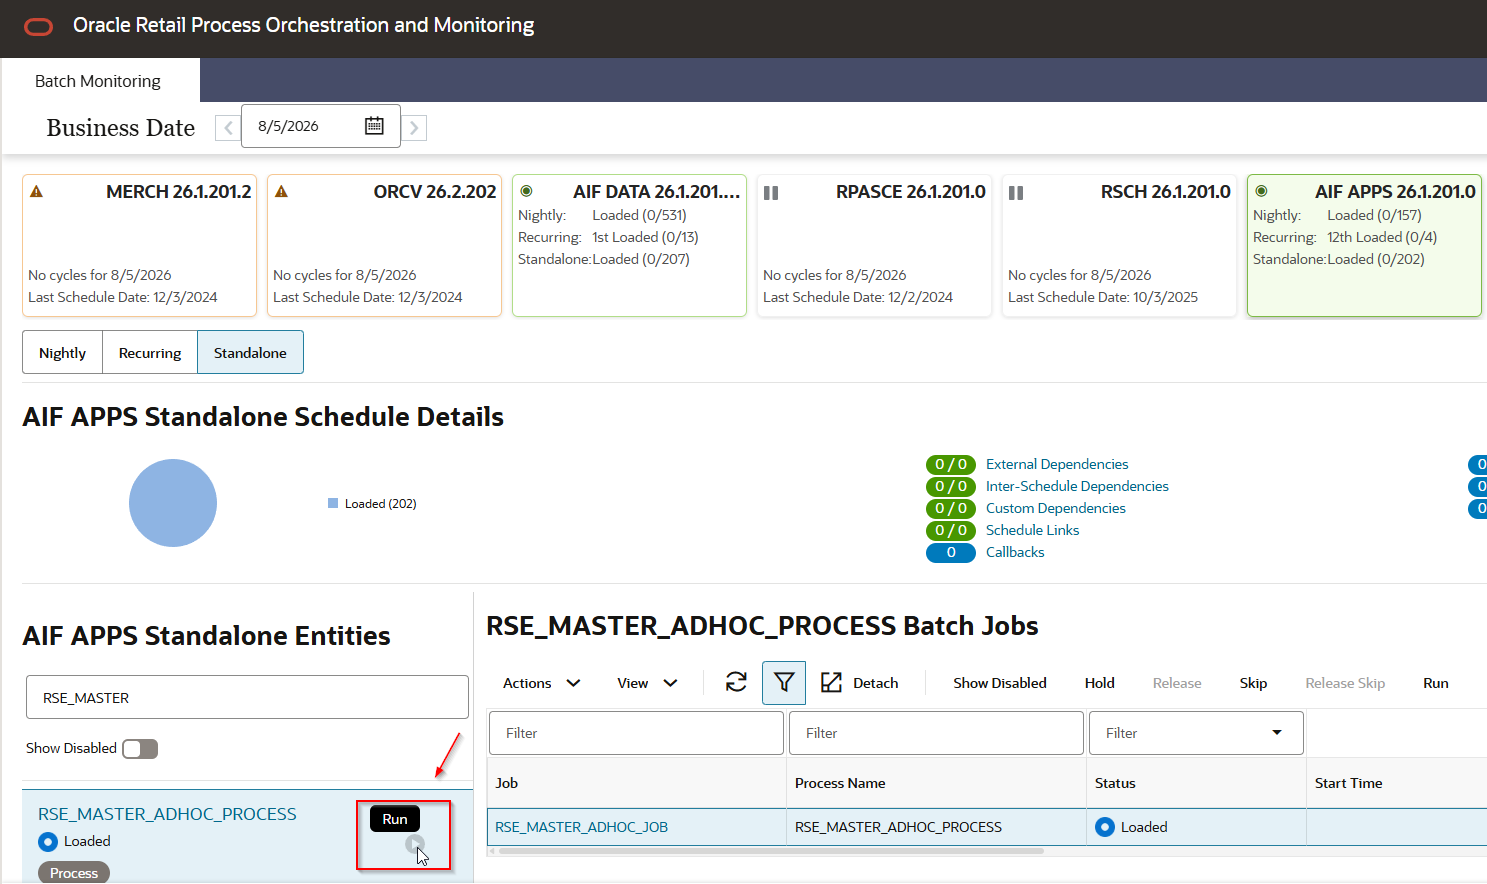Open the Inter-Schedule Dependencies link
1487x884 pixels.
[x=1077, y=486]
